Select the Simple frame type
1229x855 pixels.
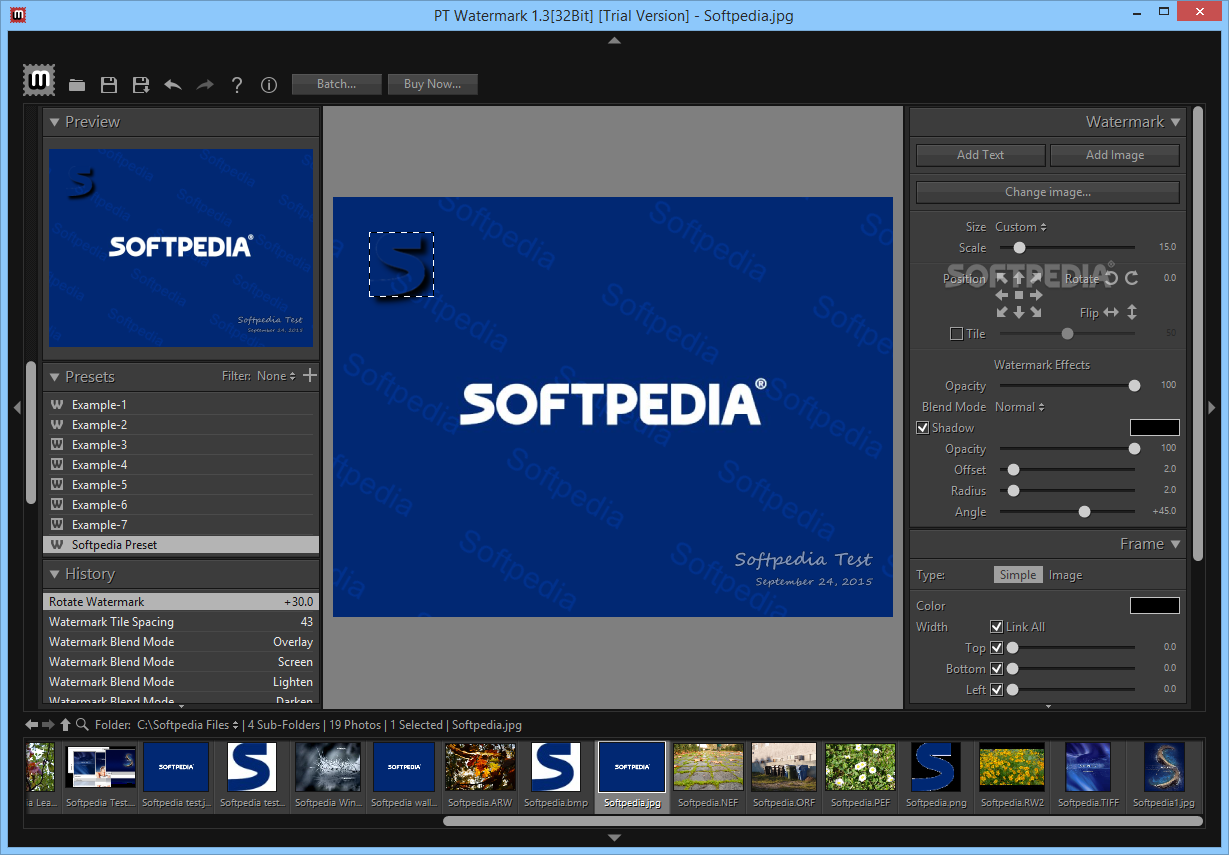(1018, 575)
